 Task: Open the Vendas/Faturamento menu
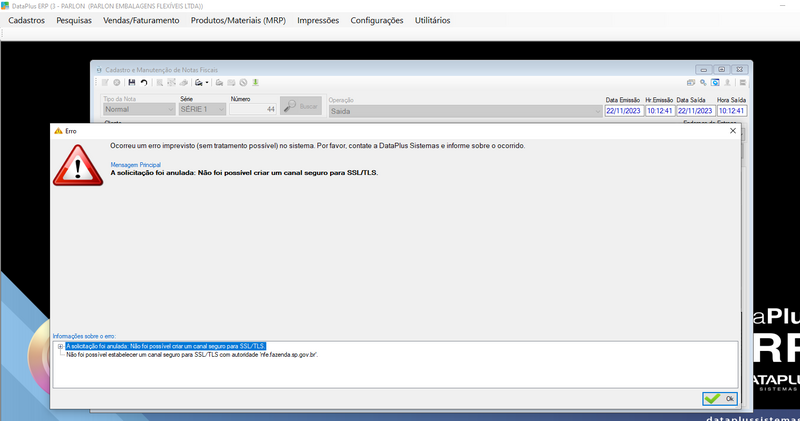141,20
